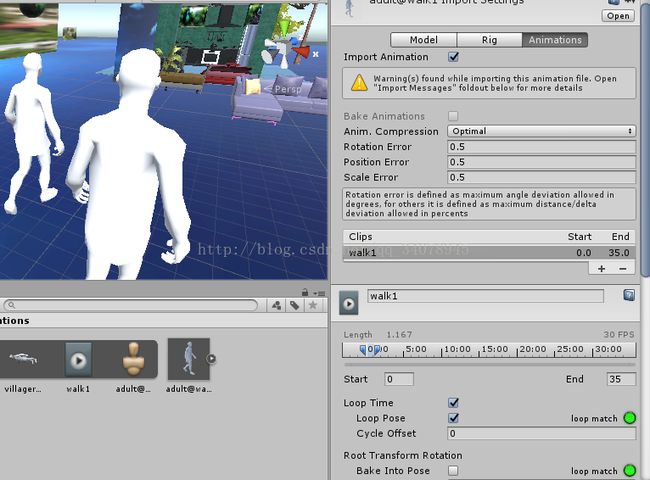Click the favorites star icon
The width and height of the screenshot is (650, 480).
(313, 305)
